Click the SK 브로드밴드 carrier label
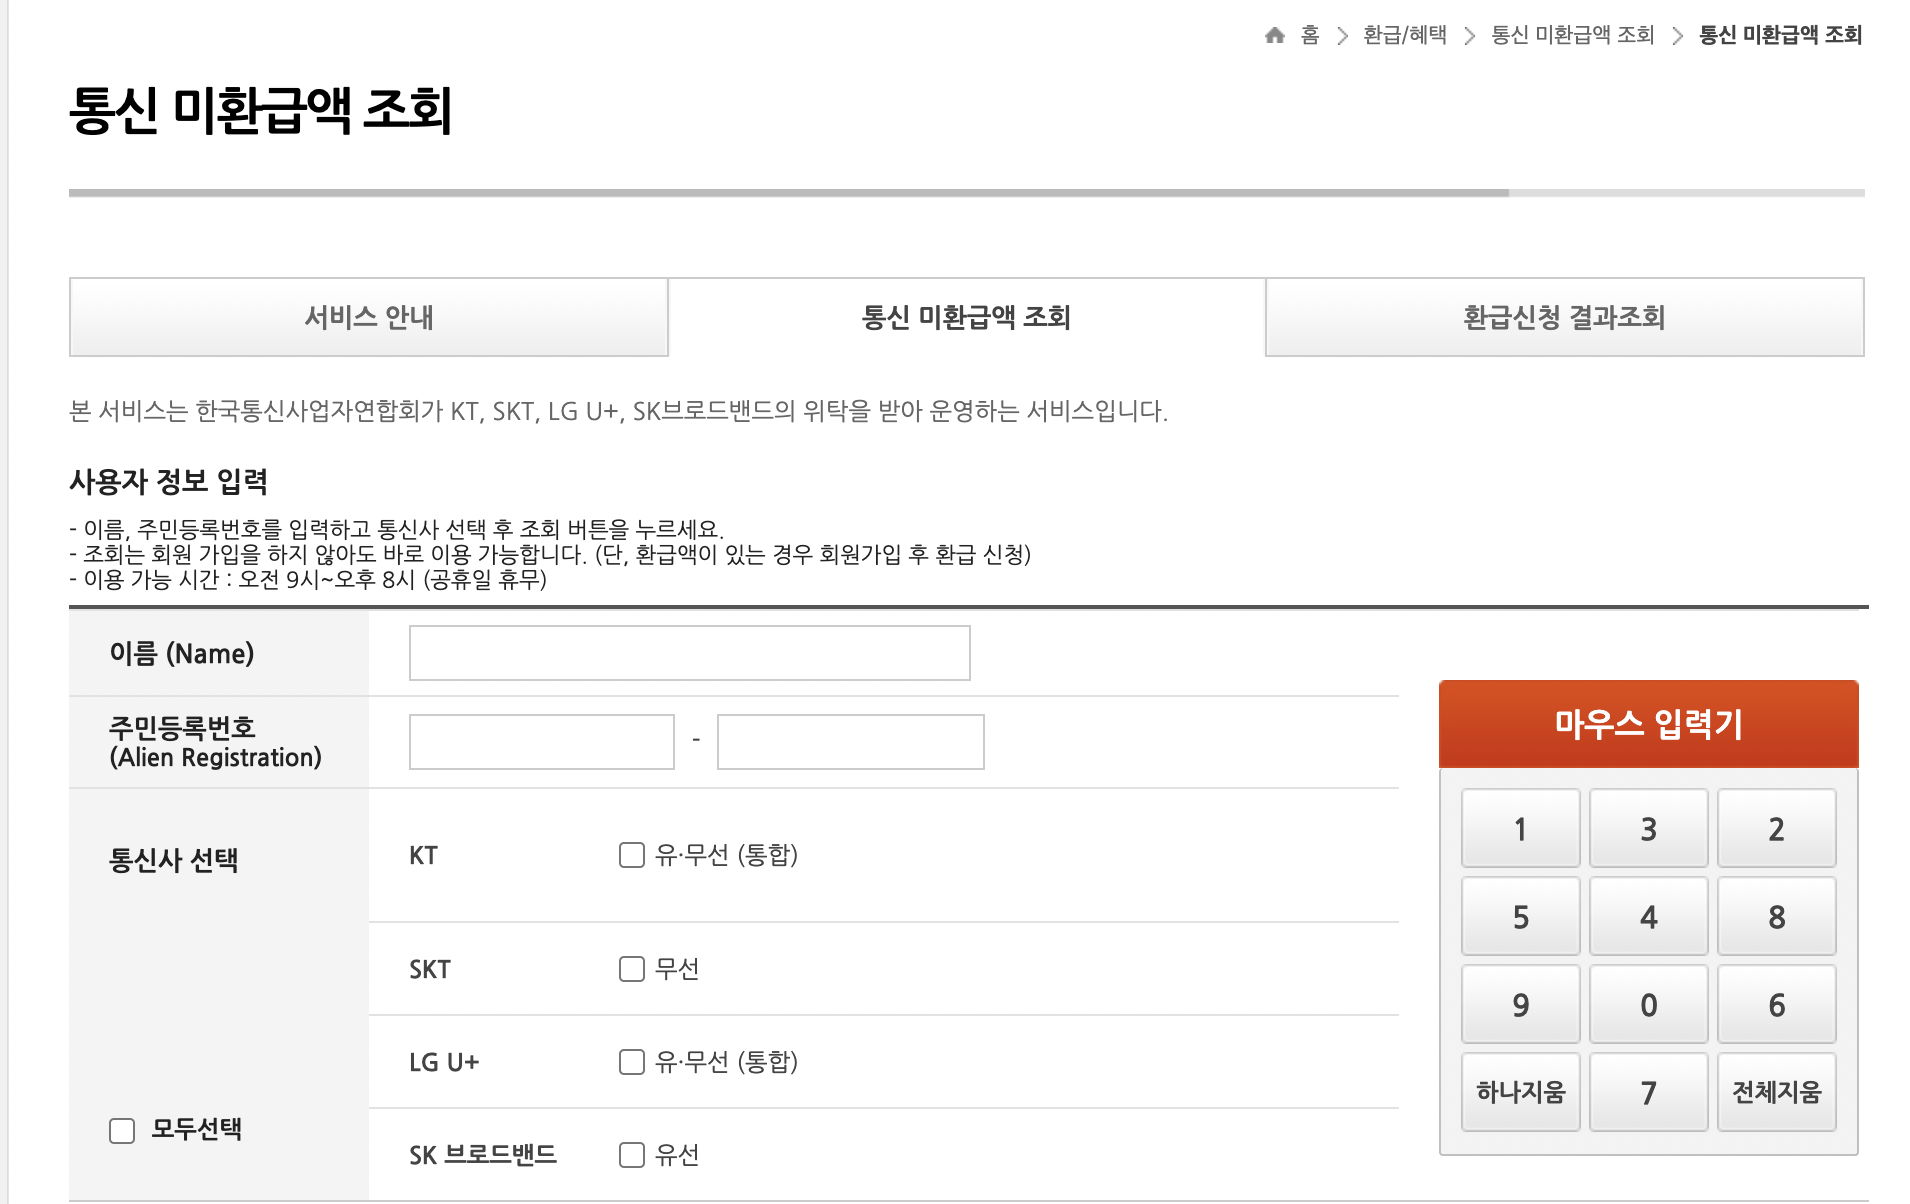Viewport: 1910px width, 1204px height. [x=482, y=1155]
